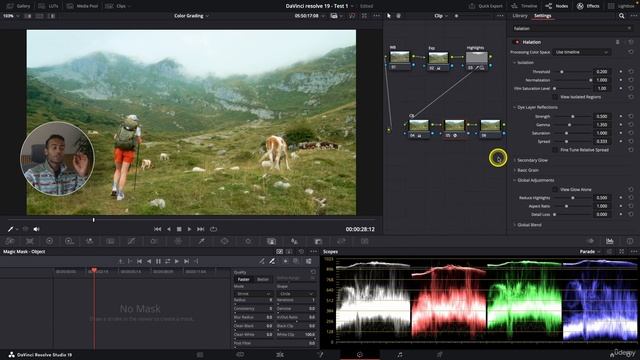Image resolution: width=640 pixels, height=360 pixels.
Task: Click the Threshold value field
Action: click(x=602, y=72)
